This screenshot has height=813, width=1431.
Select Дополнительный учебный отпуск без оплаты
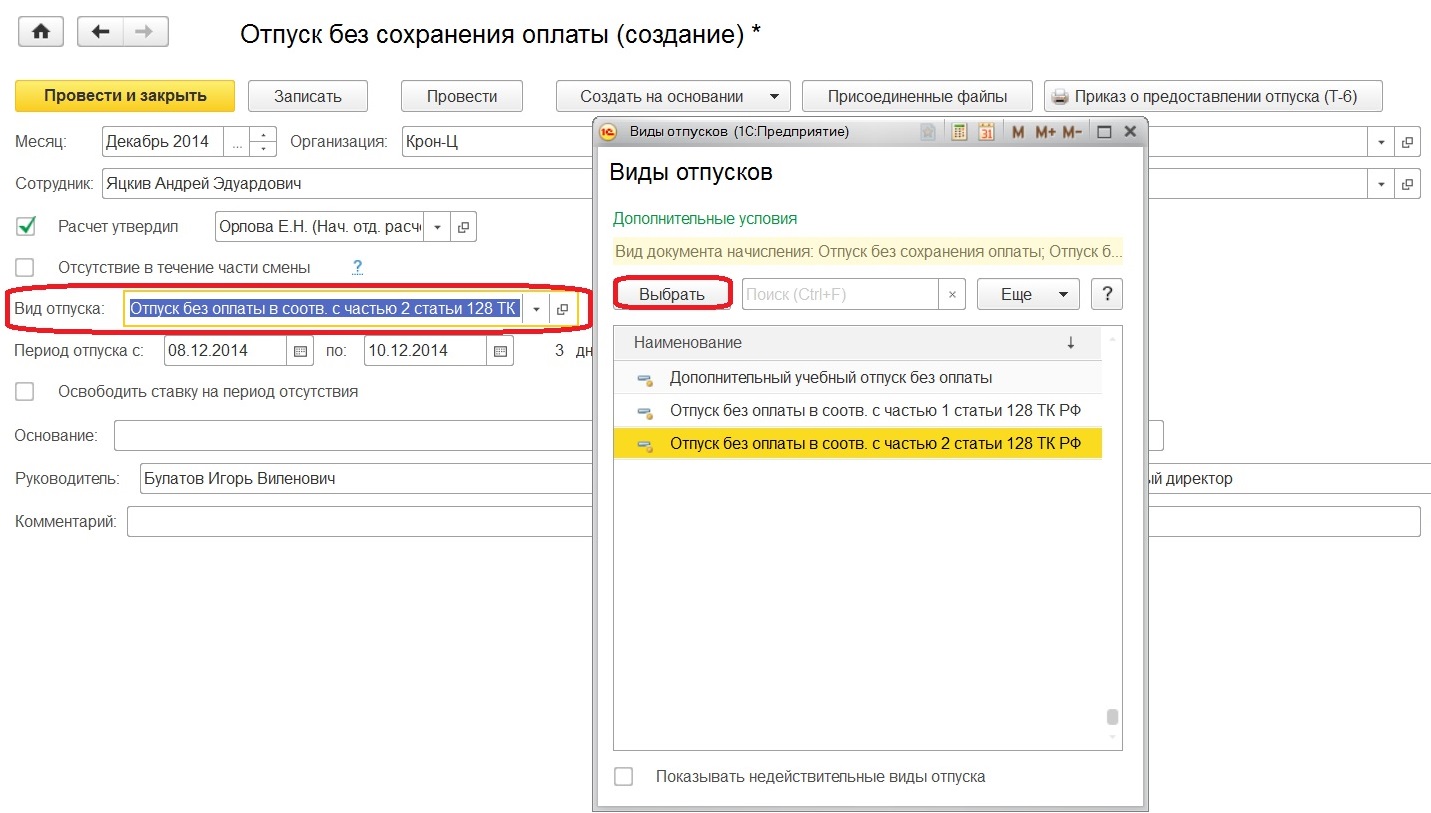pyautogui.click(x=830, y=378)
